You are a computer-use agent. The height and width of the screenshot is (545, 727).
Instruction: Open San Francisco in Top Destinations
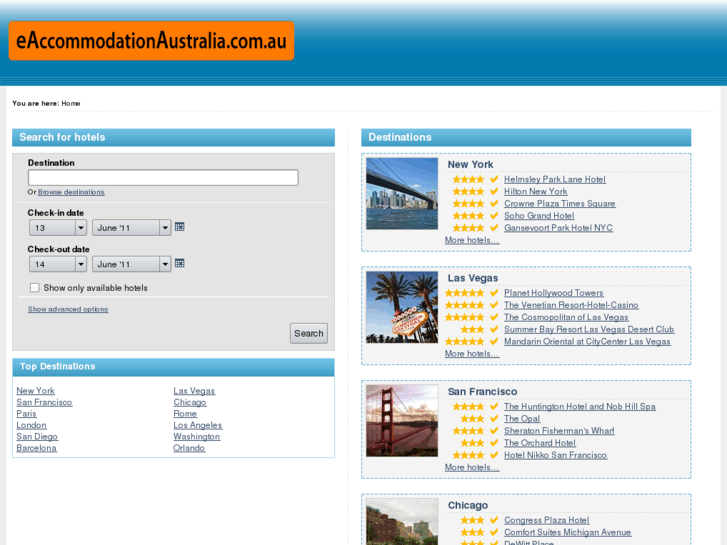tap(44, 402)
